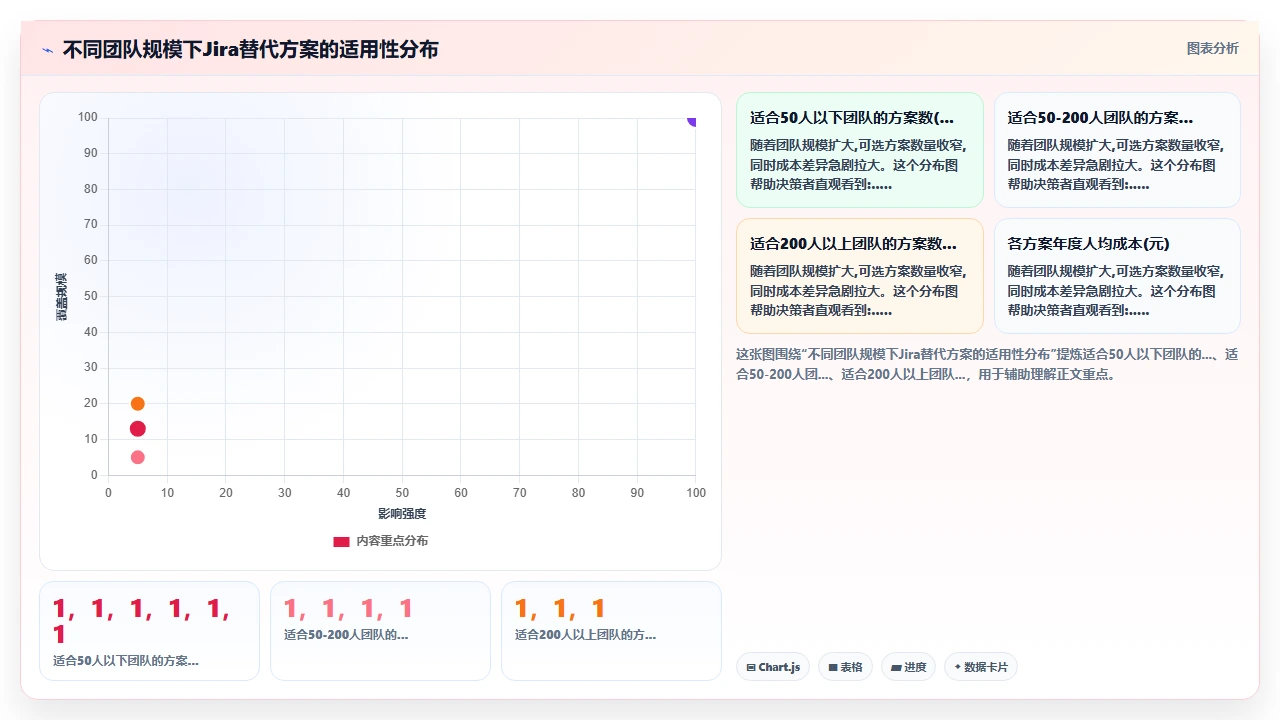Click the Chart.js tag
Image resolution: width=1280 pixels, height=720 pixels.
773,667
